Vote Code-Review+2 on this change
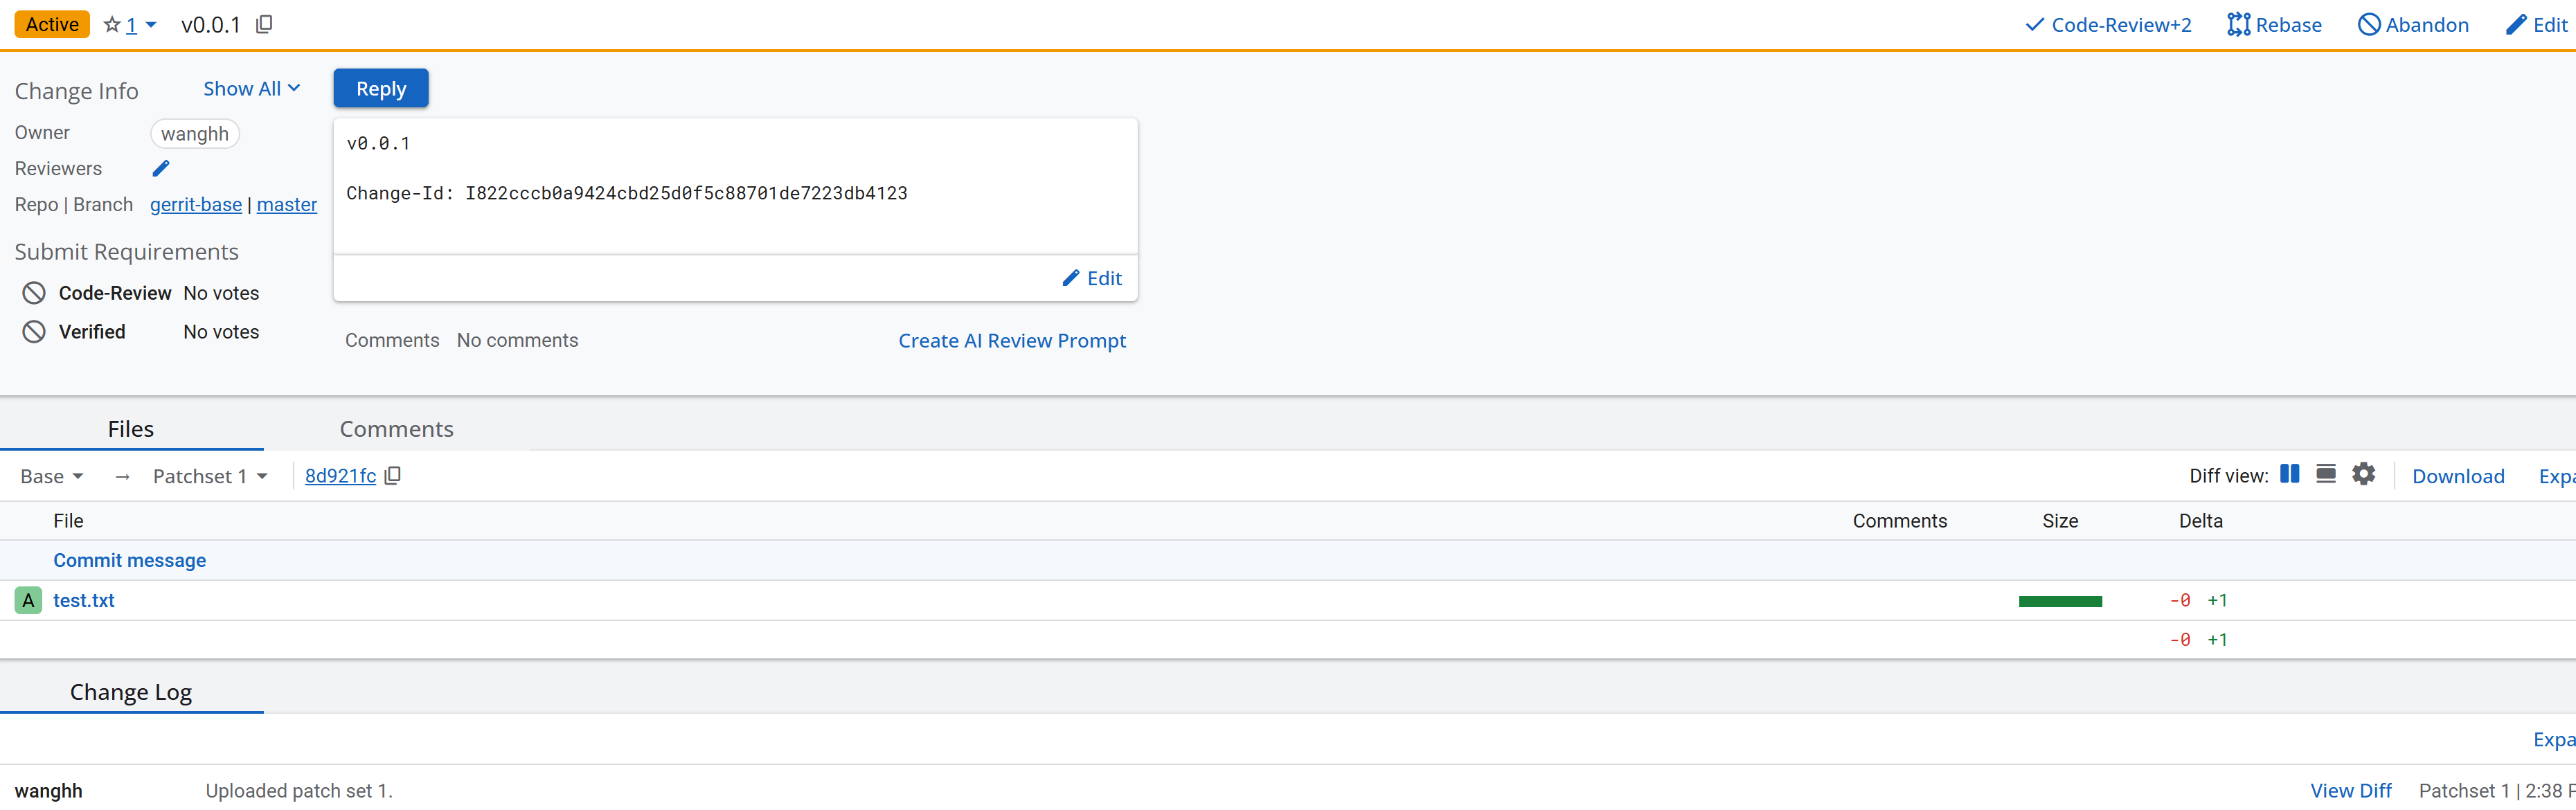The height and width of the screenshot is (810, 2576). tap(2107, 25)
